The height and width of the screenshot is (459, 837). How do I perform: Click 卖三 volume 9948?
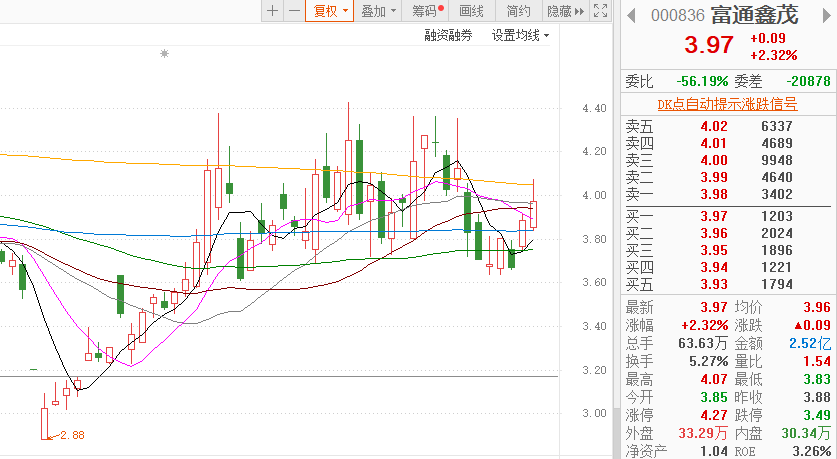point(777,161)
